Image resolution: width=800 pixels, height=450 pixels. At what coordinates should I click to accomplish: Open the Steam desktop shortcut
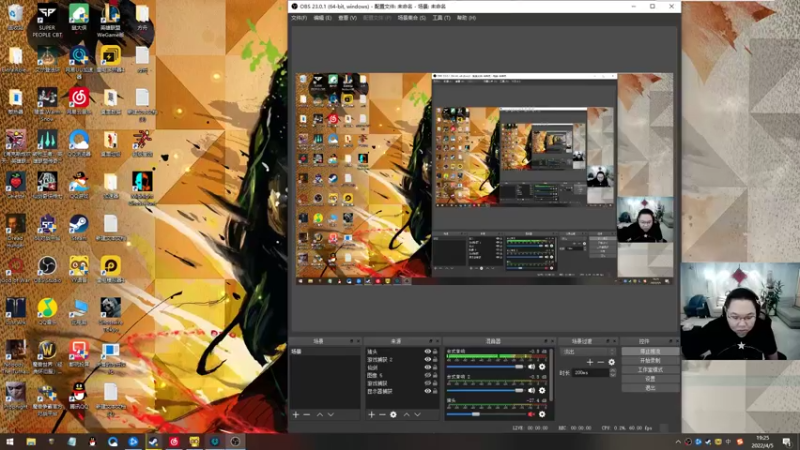79,228
